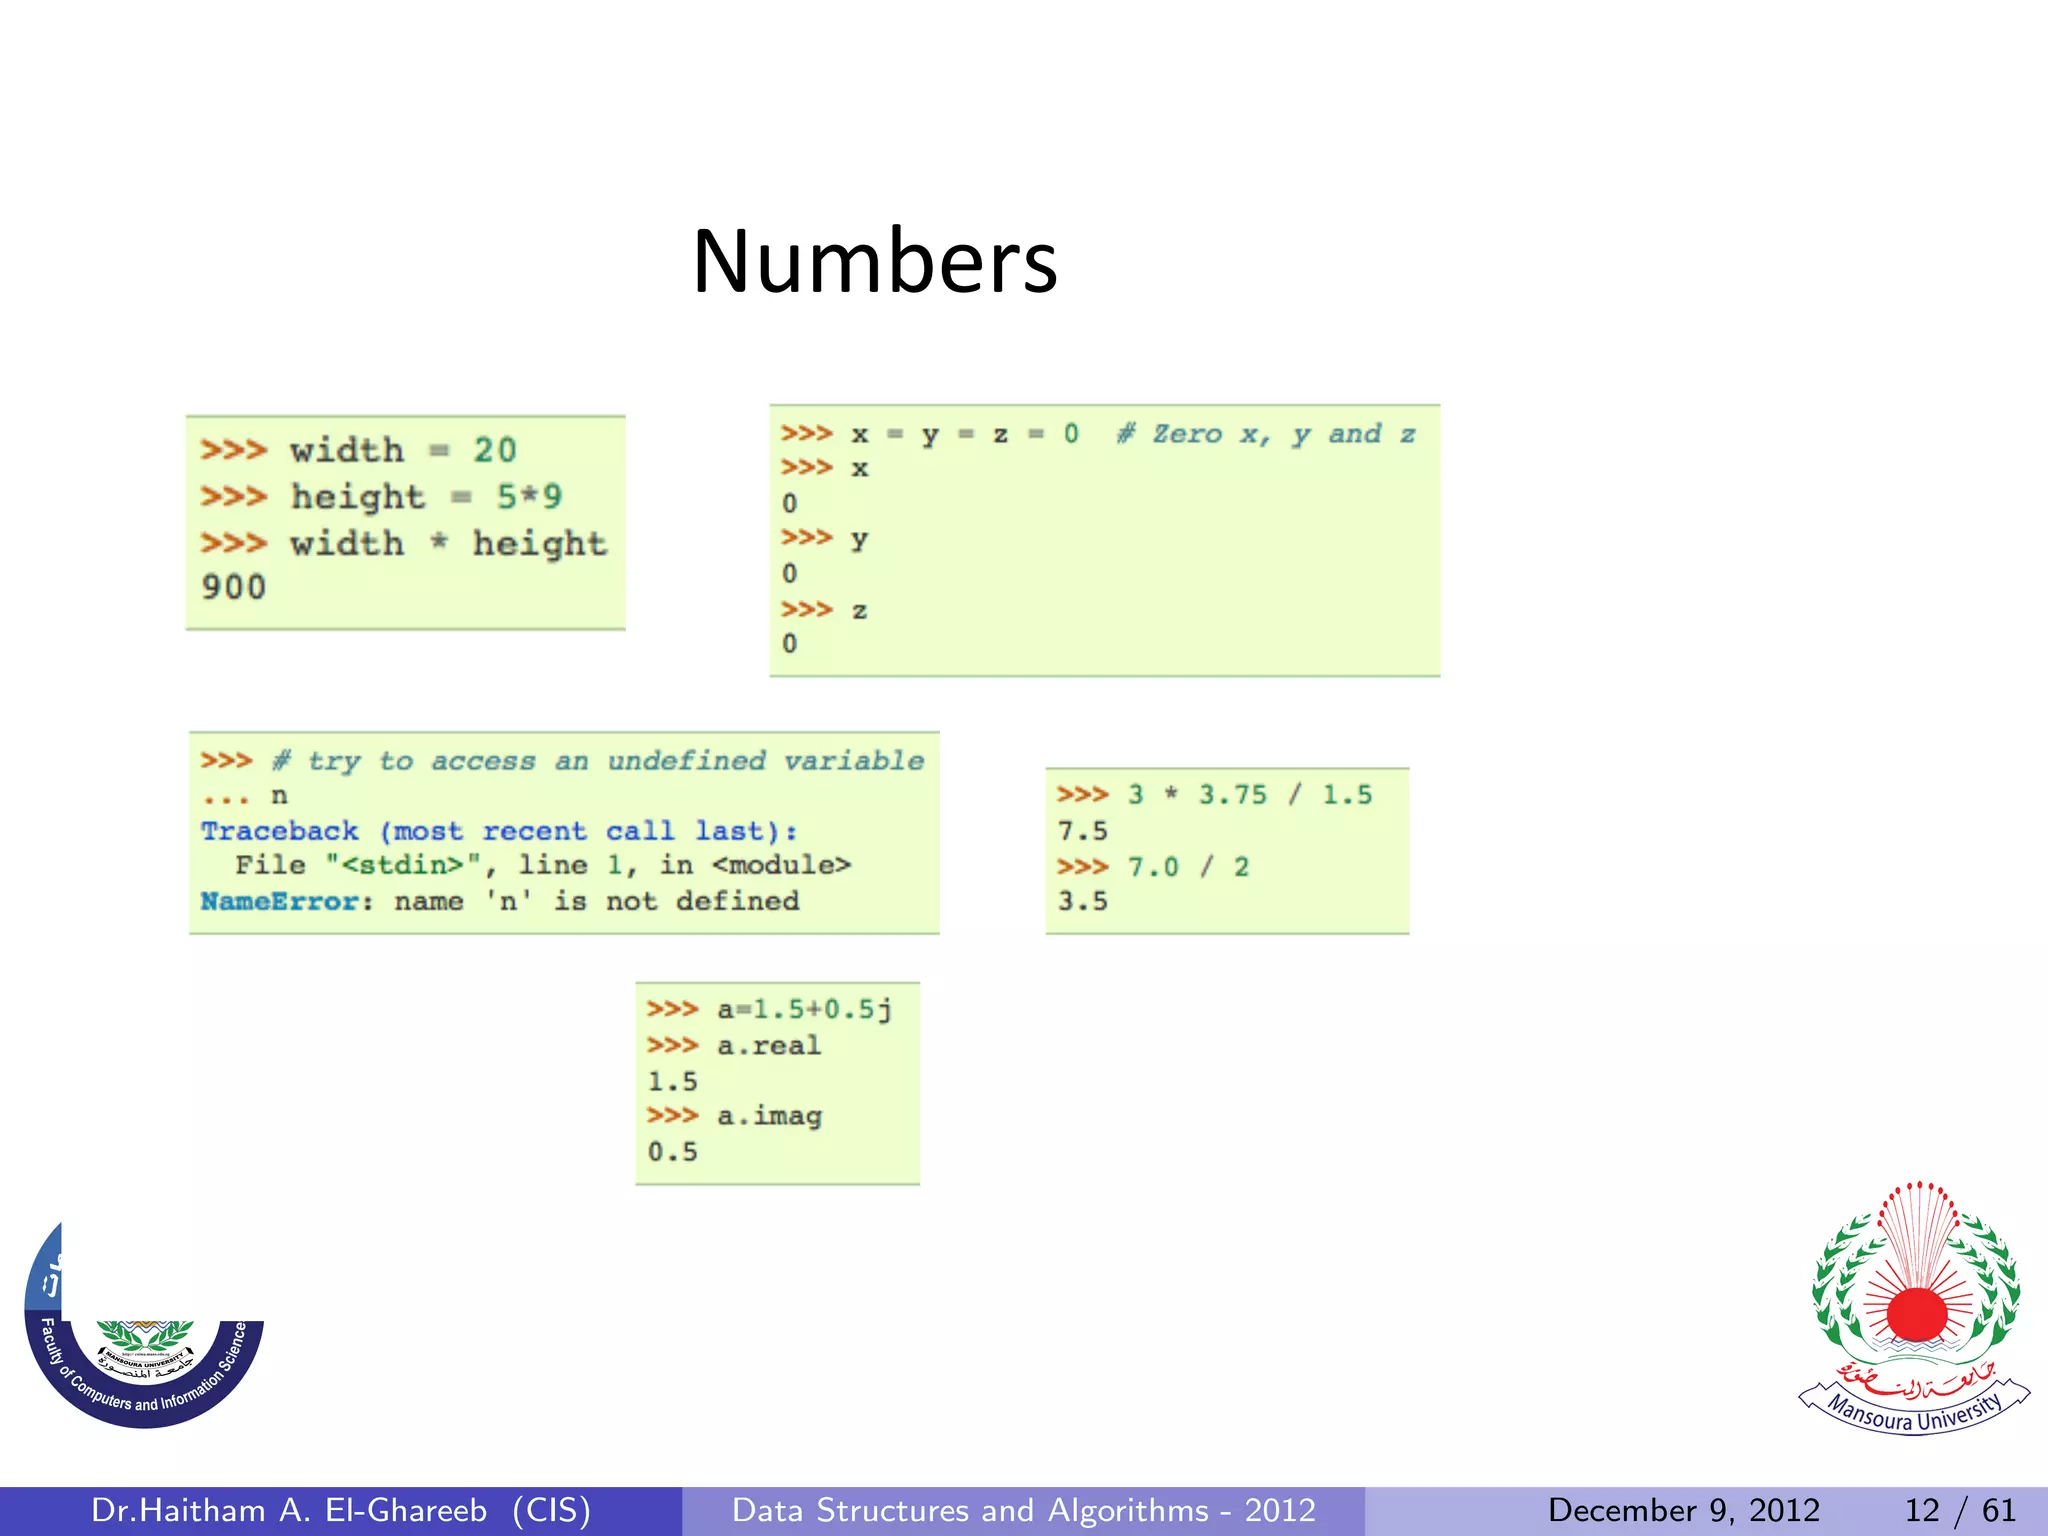Click the expression '7.0 / 2'

point(1188,867)
